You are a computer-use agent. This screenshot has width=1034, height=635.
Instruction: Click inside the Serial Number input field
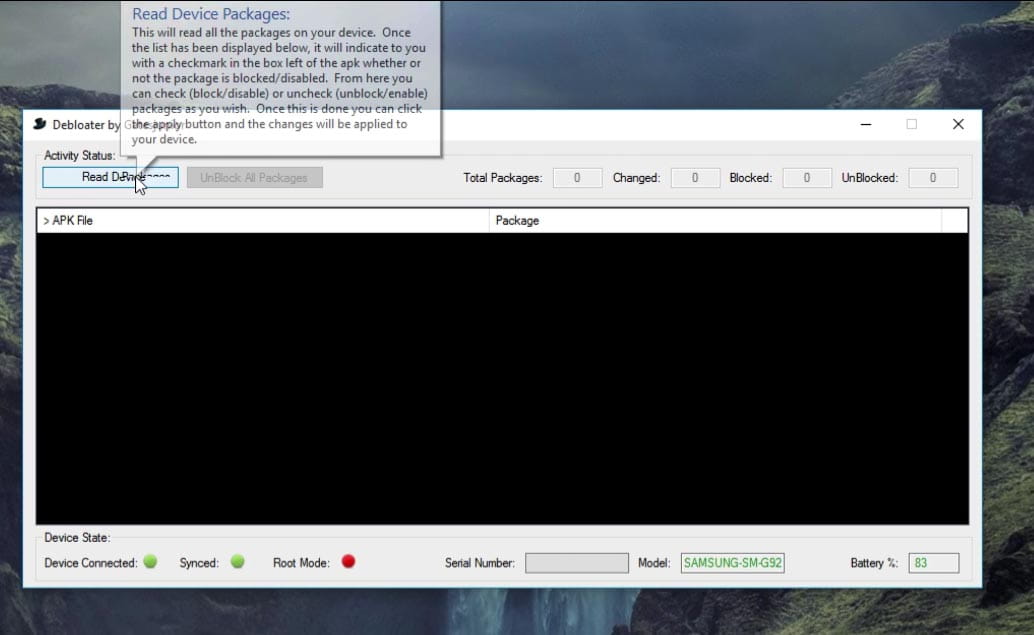click(x=576, y=562)
